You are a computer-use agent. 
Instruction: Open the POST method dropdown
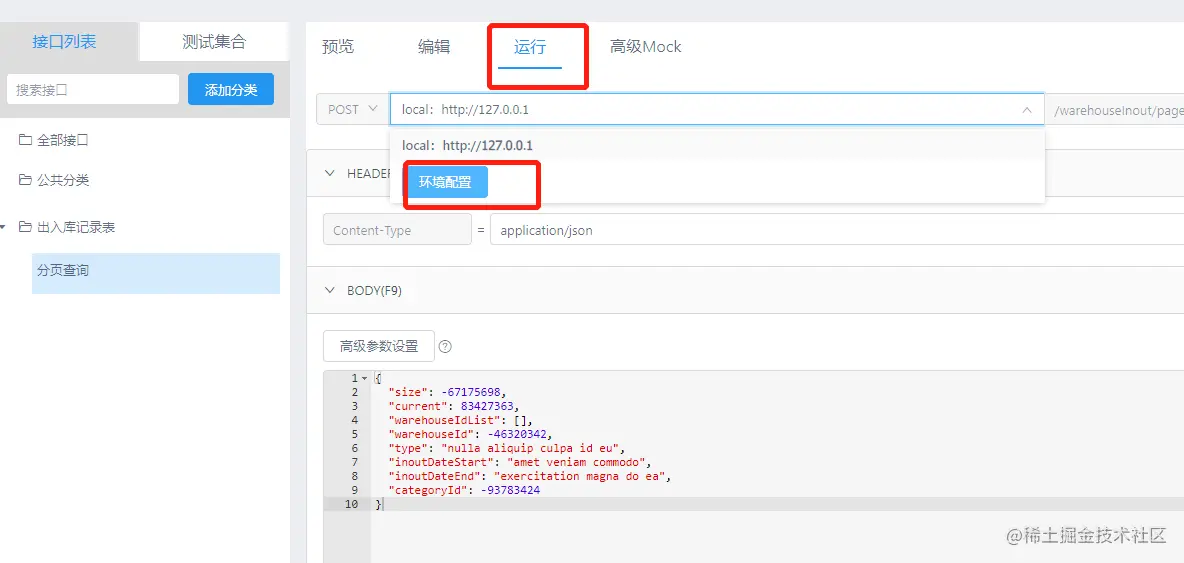coord(353,109)
